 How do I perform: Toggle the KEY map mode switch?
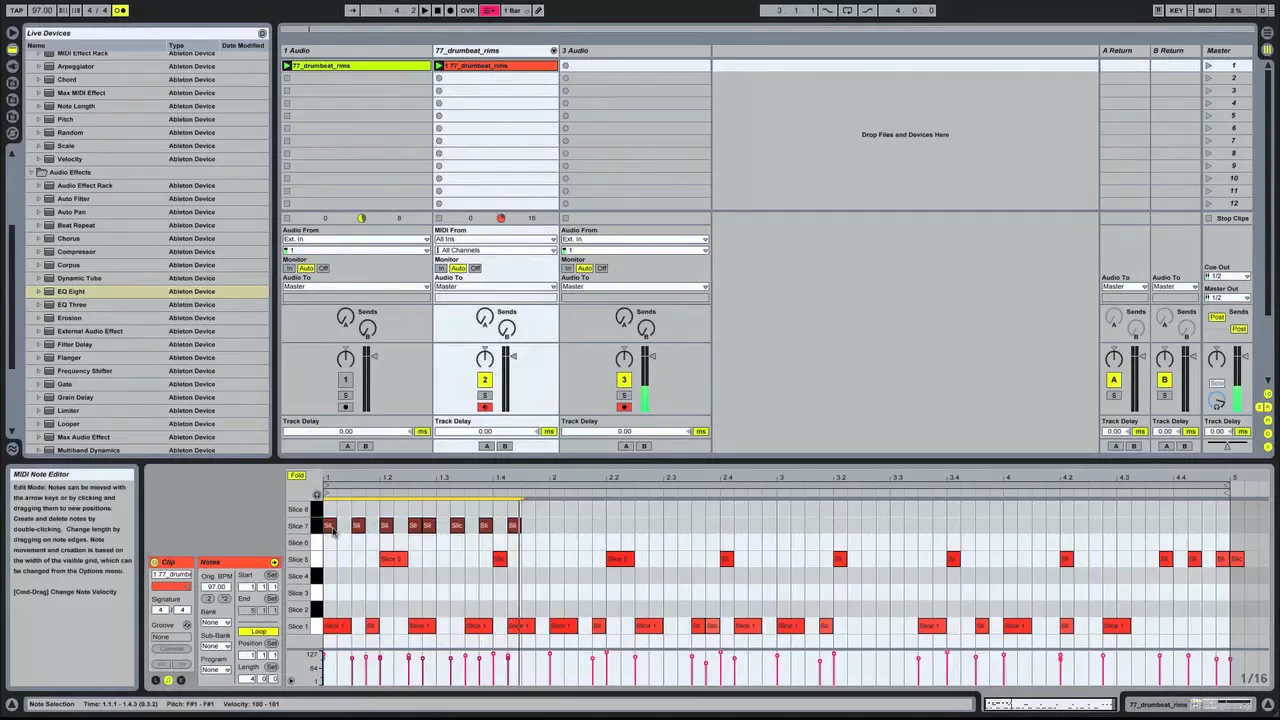[1176, 10]
